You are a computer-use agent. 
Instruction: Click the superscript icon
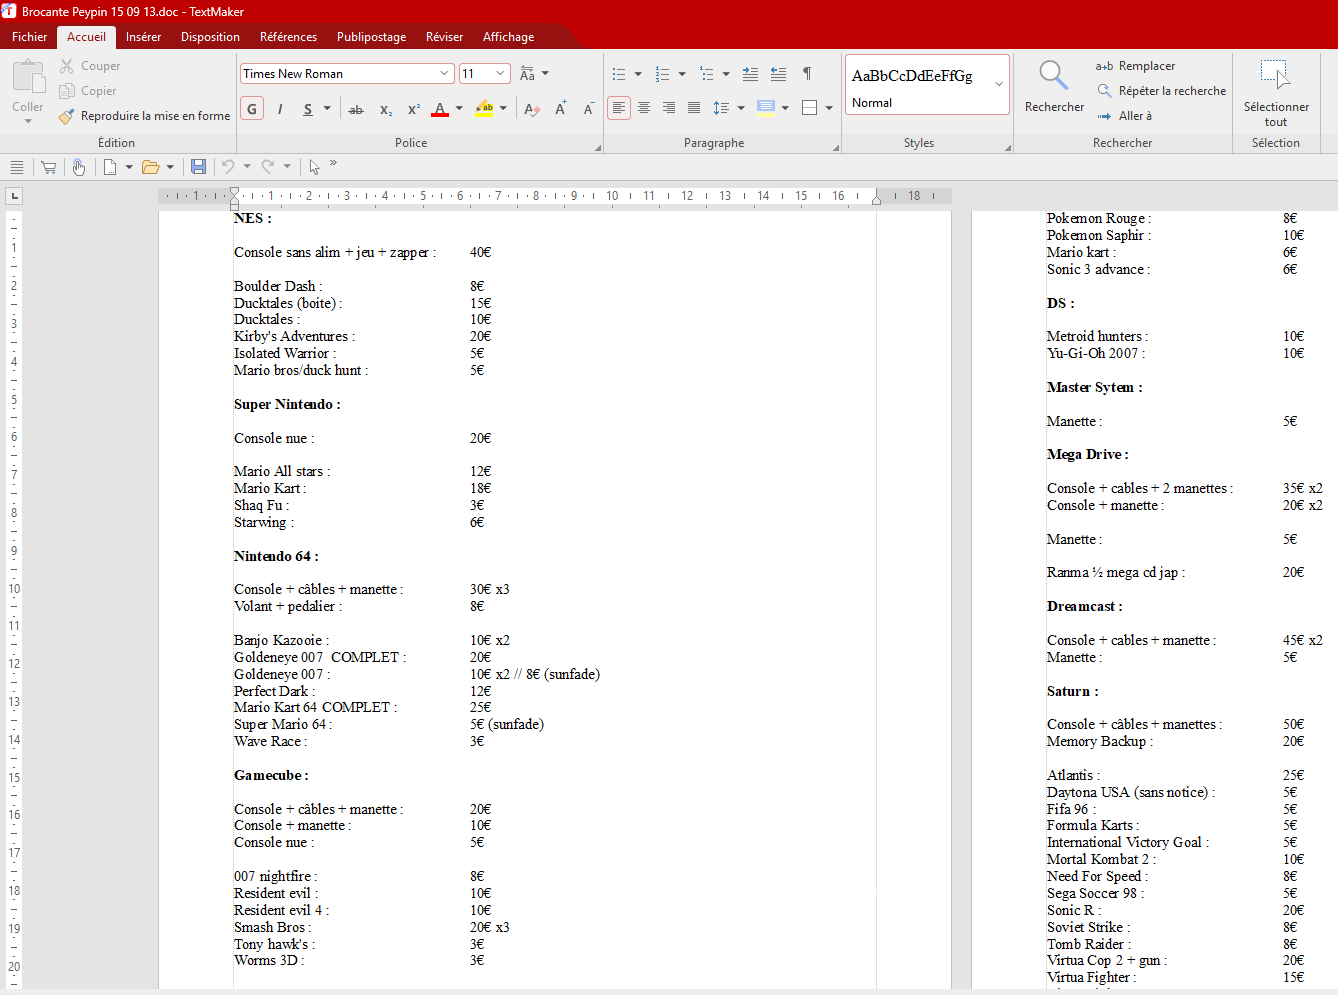(x=413, y=109)
